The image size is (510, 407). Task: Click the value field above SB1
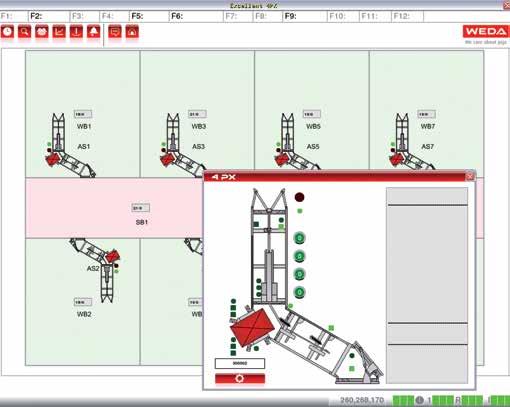click(x=141, y=208)
